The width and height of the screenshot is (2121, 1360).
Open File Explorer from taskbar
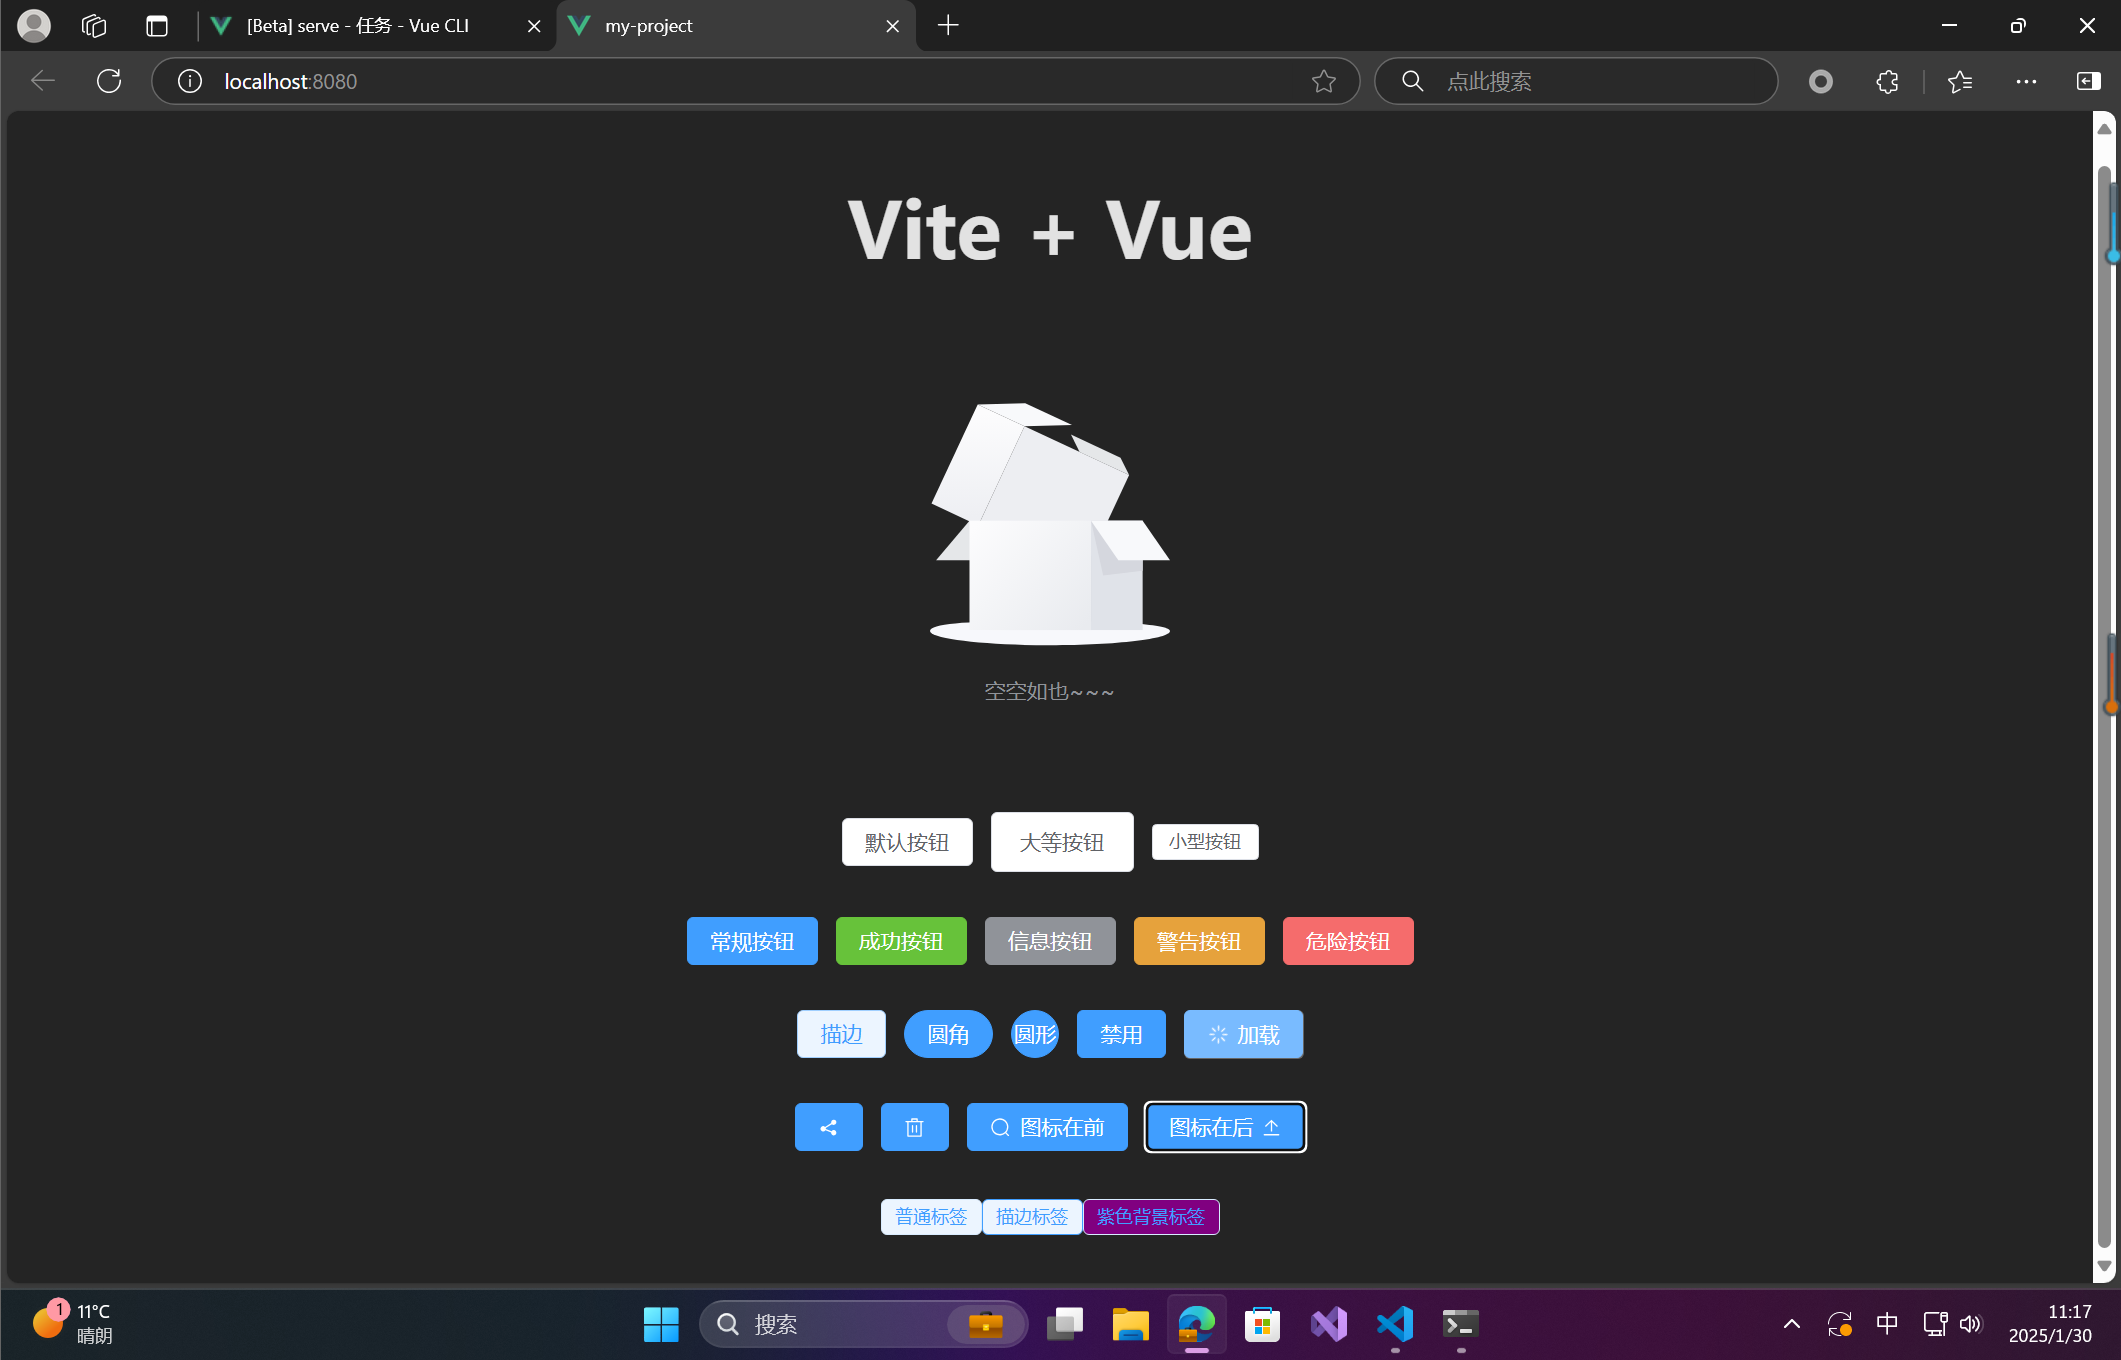[x=1130, y=1324]
